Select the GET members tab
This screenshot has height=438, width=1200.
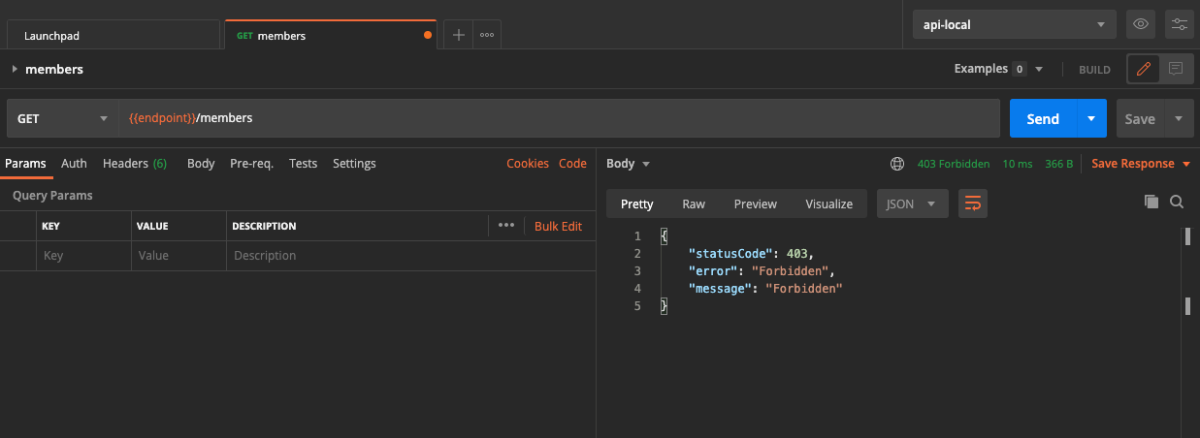[330, 35]
